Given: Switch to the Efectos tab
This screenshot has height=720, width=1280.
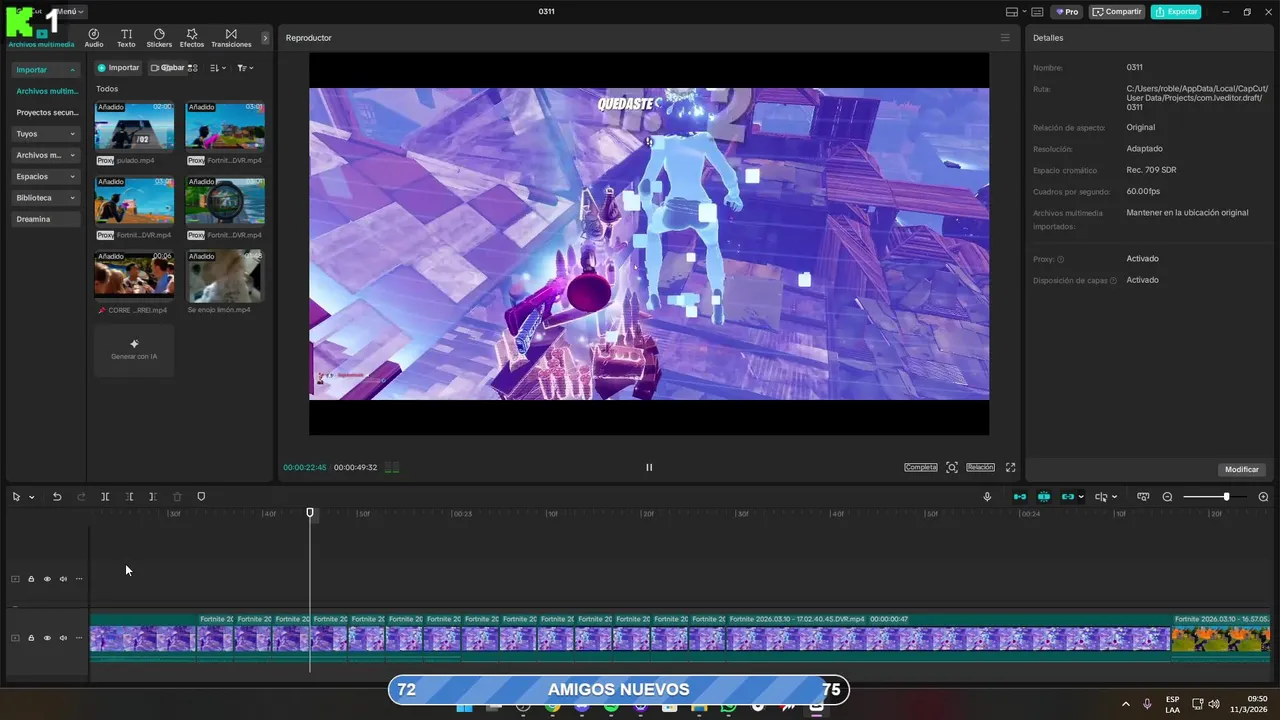Looking at the screenshot, I should 192,38.
